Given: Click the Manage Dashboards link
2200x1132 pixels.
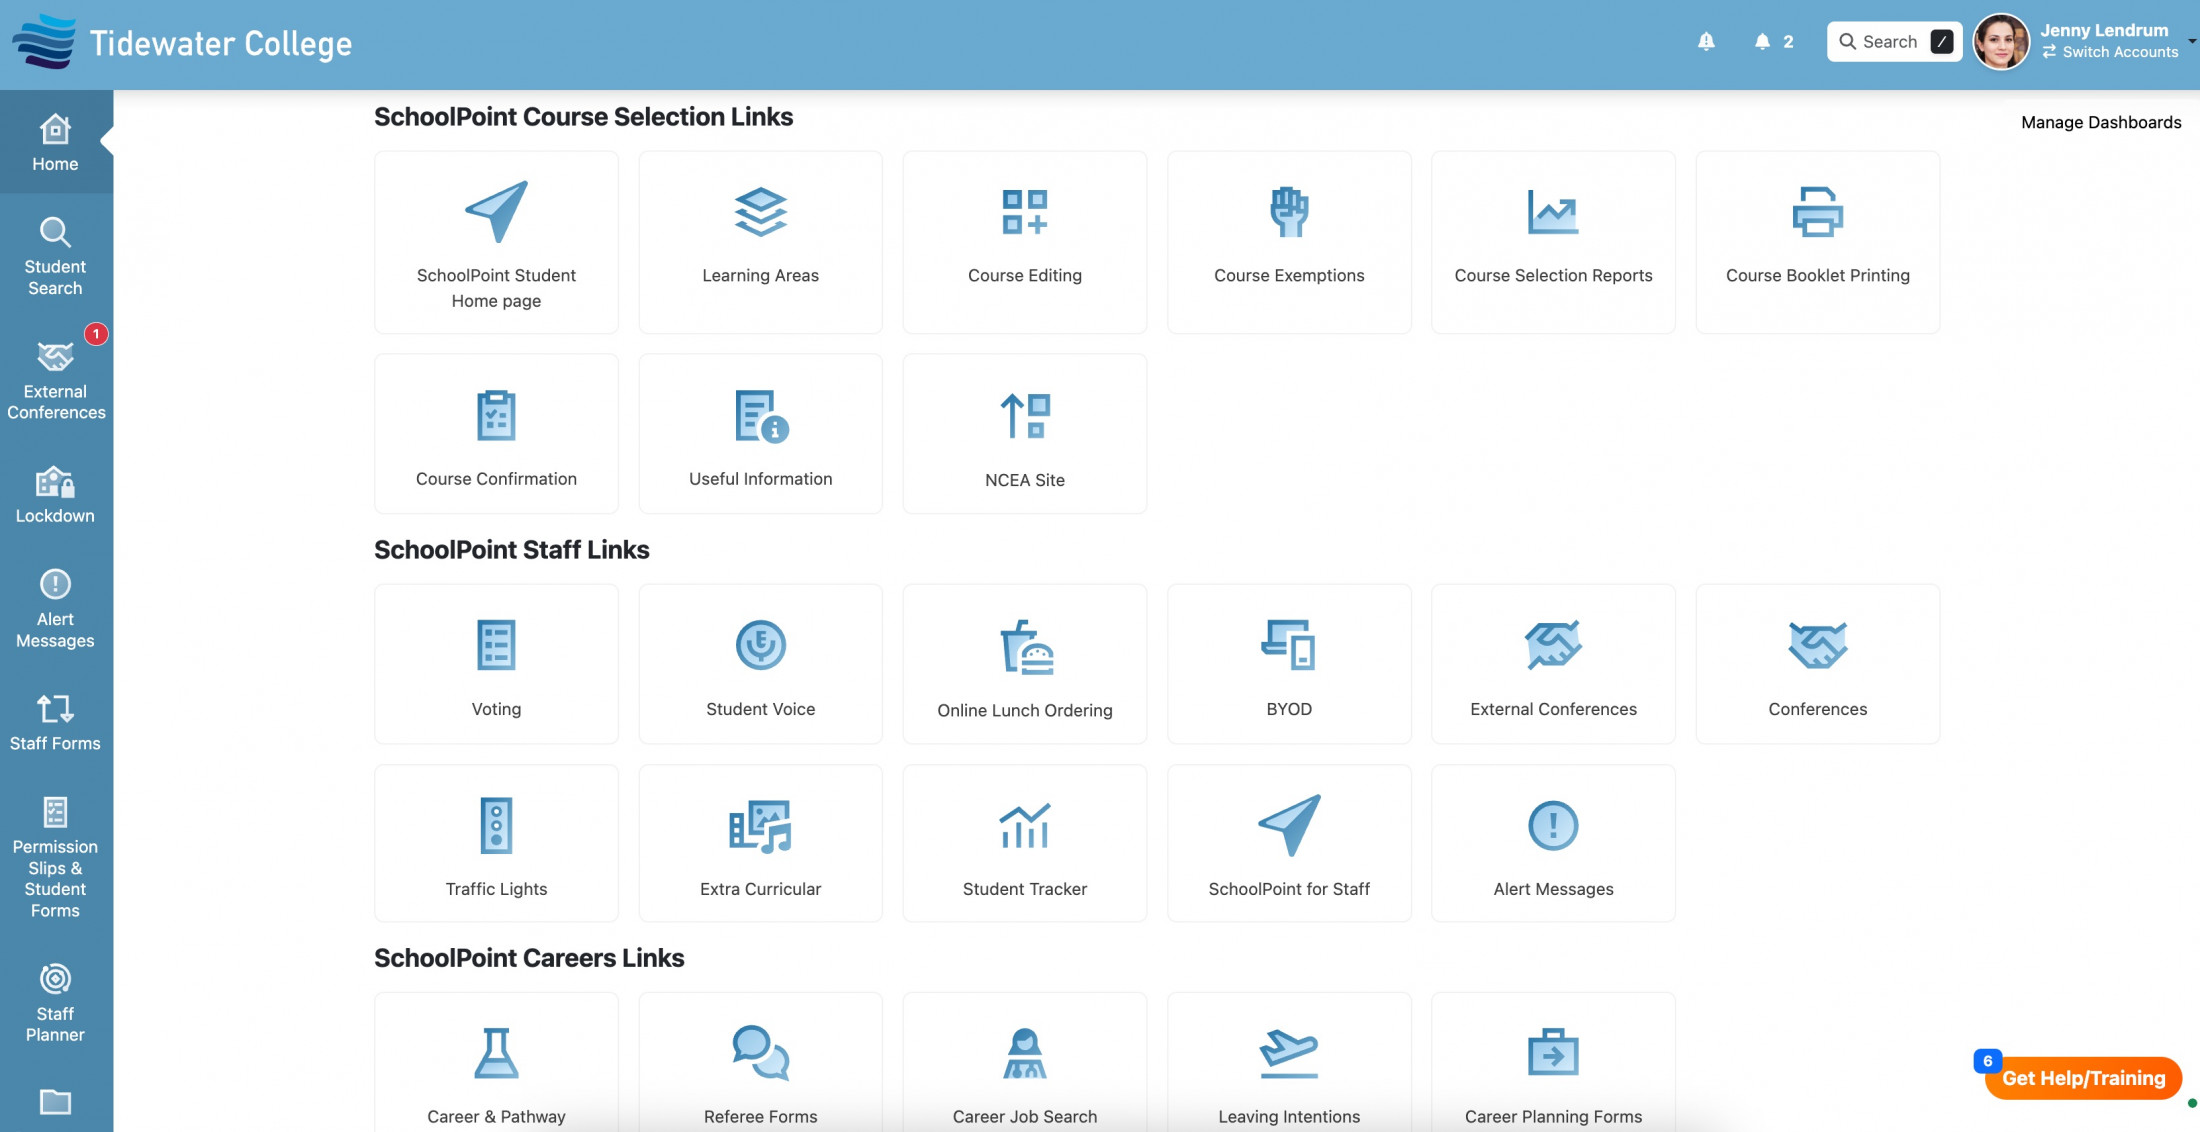Looking at the screenshot, I should 2100,122.
